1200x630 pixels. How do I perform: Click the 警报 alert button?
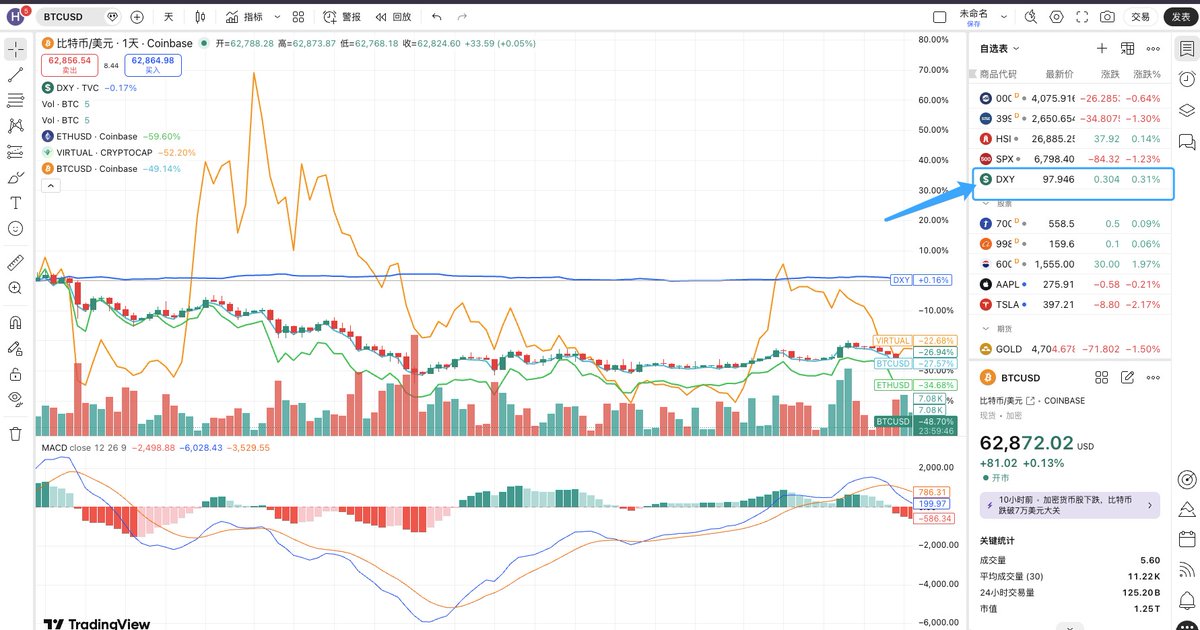pyautogui.click(x=343, y=17)
